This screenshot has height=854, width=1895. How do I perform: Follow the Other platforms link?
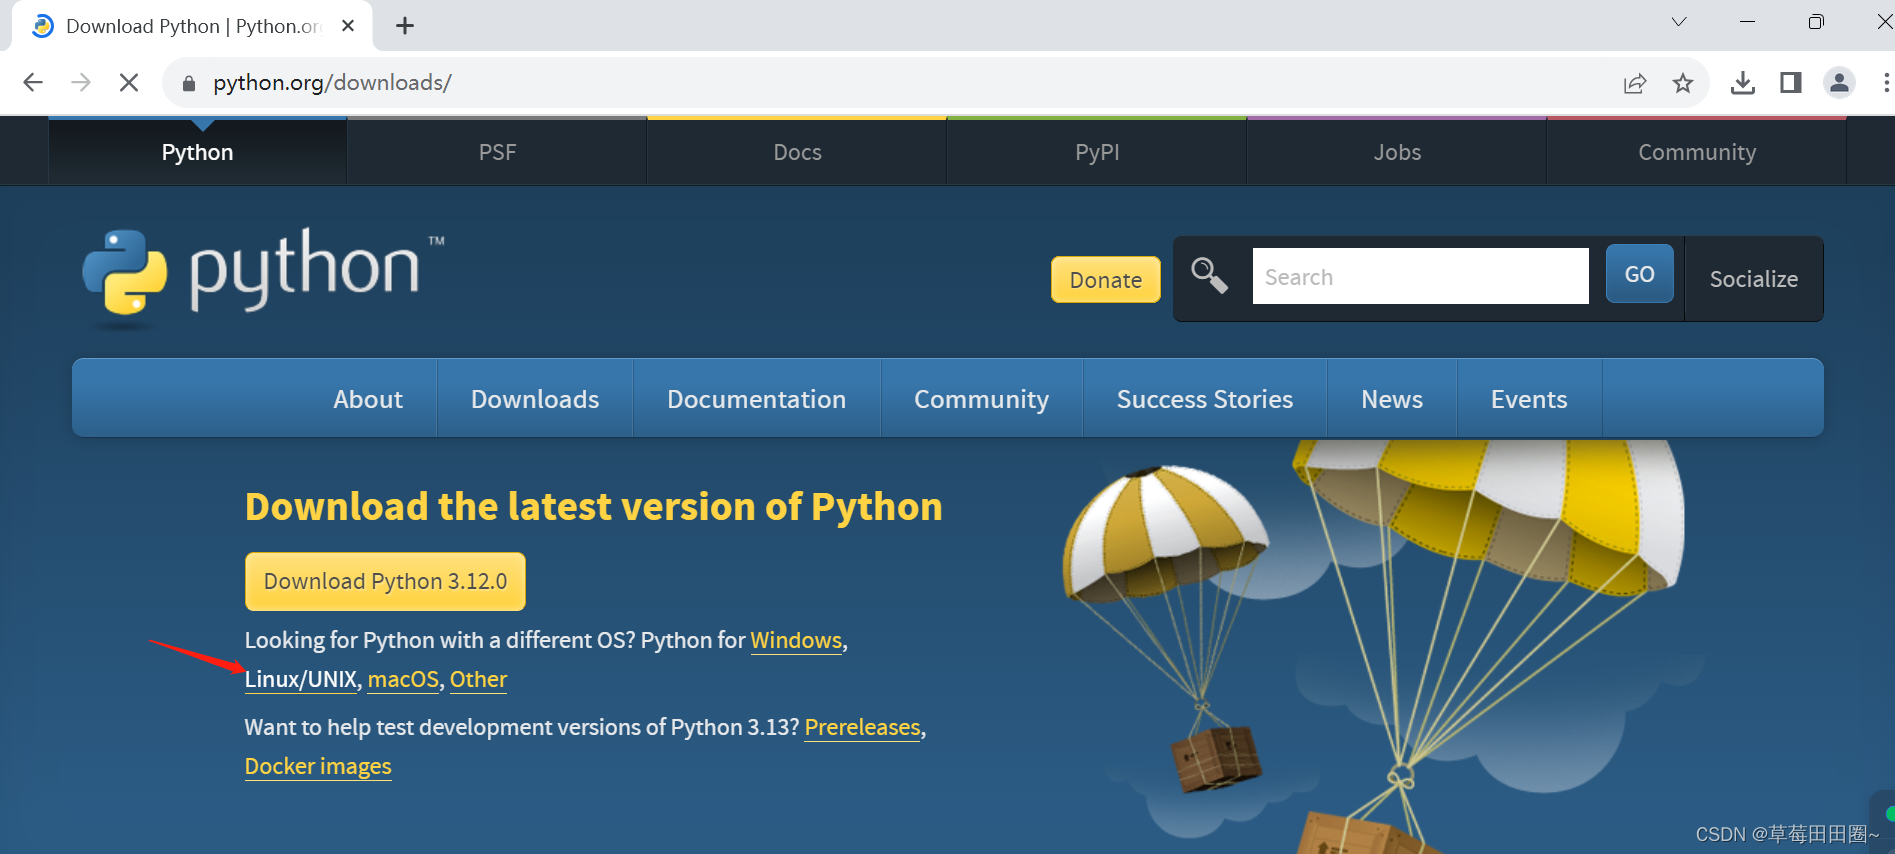[478, 679]
